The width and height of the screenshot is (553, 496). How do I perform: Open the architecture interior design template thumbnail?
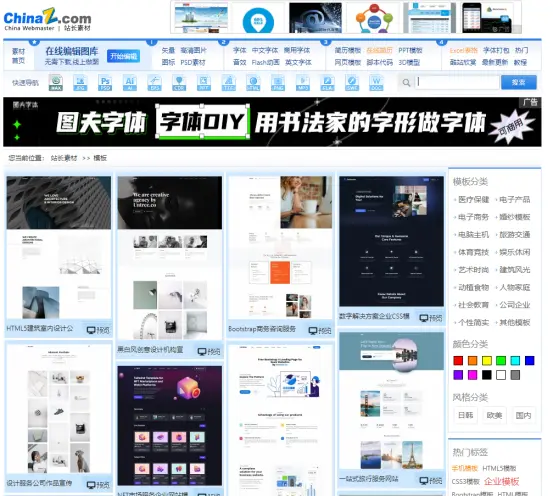tap(59, 248)
